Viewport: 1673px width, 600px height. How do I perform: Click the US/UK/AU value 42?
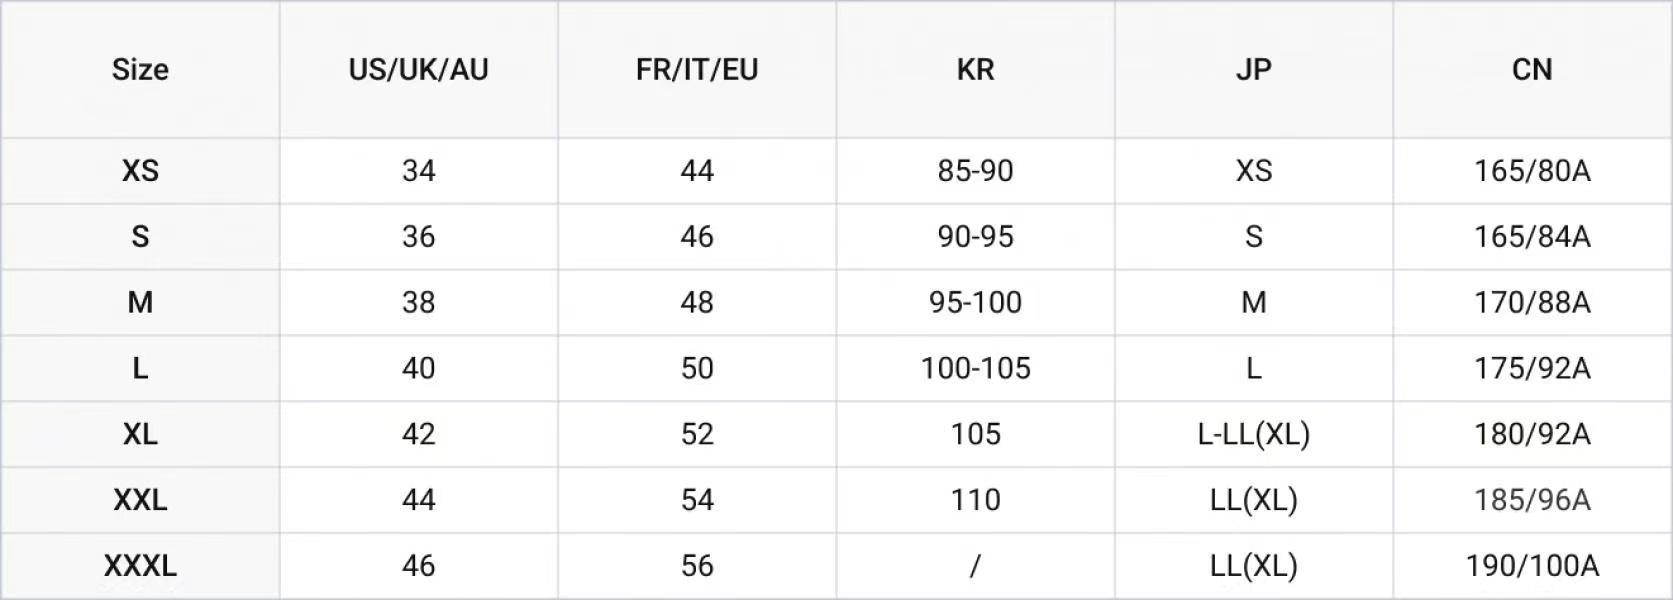pyautogui.click(x=418, y=434)
